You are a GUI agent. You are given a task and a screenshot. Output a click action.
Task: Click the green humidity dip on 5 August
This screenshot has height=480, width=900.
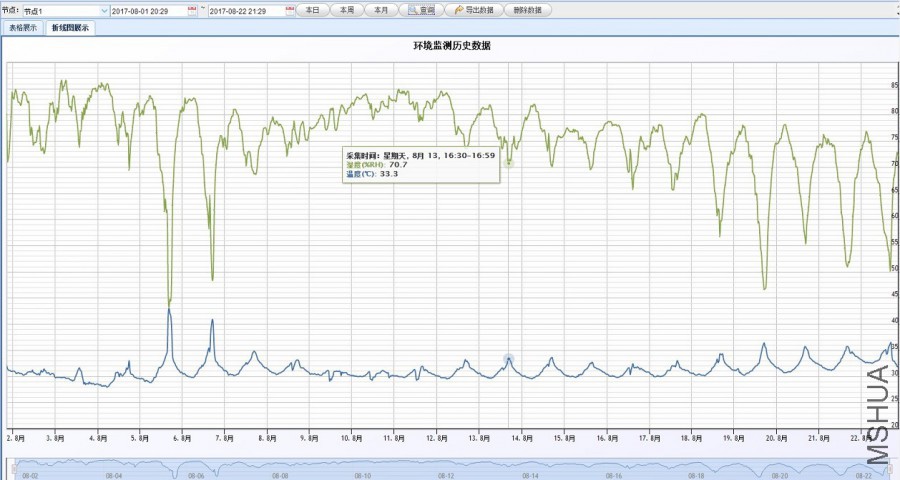[x=169, y=299]
